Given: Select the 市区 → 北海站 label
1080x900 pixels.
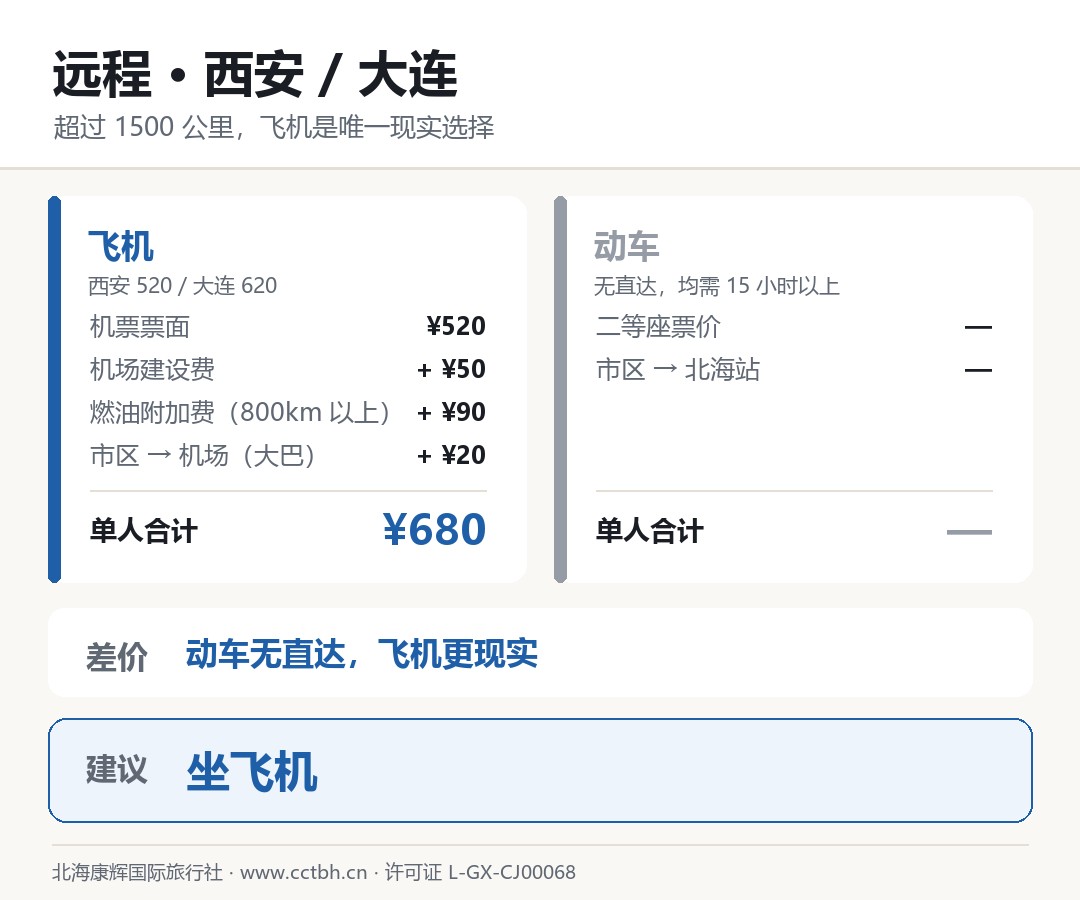Looking at the screenshot, I should [678, 370].
